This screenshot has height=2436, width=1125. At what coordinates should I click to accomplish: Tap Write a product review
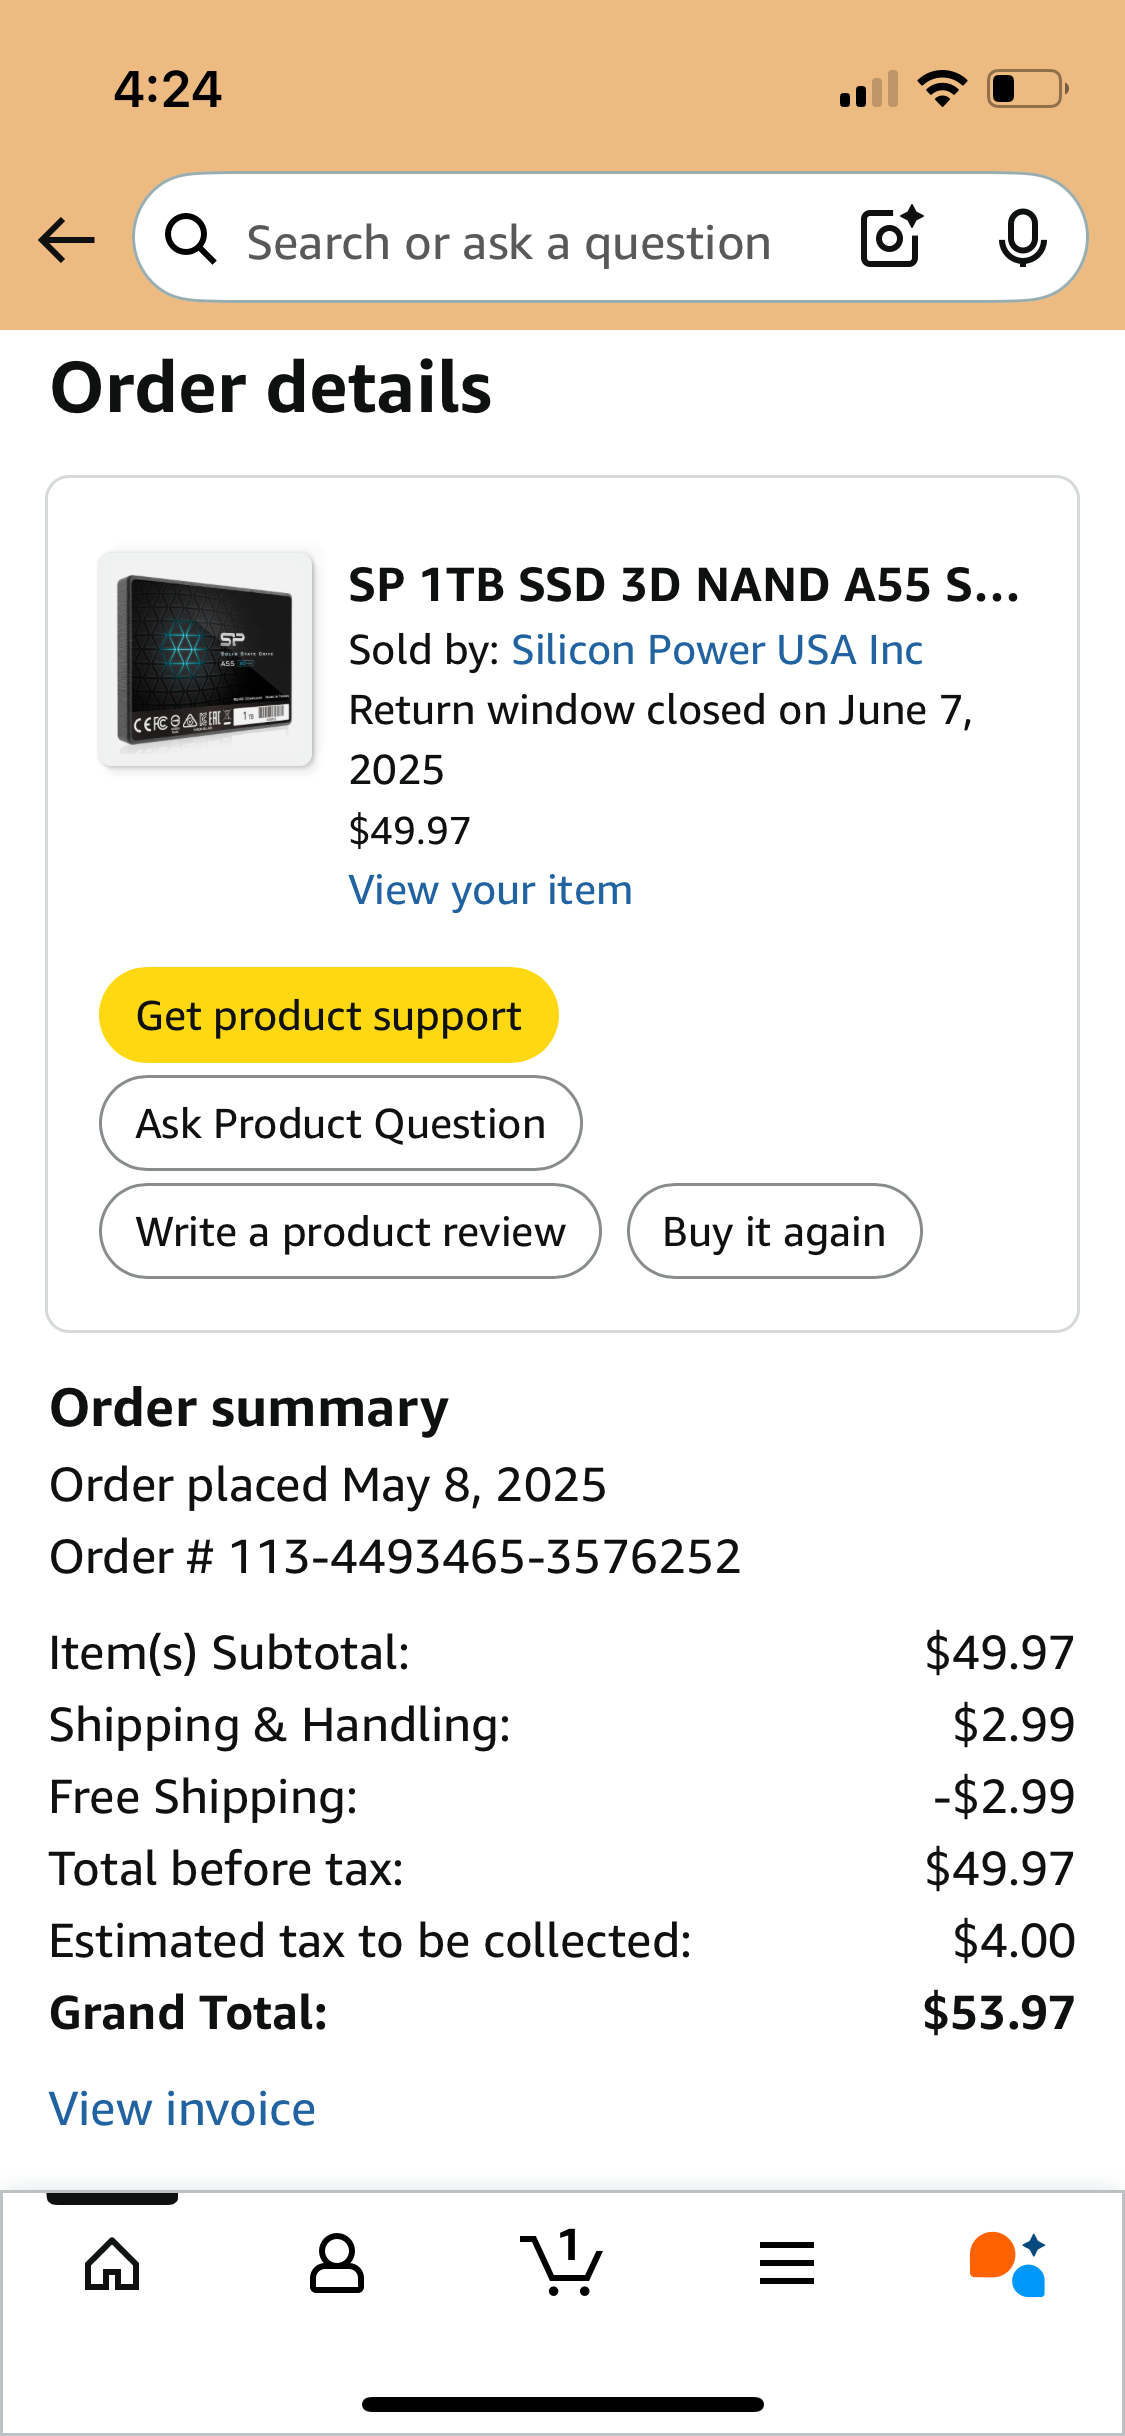pos(350,1231)
